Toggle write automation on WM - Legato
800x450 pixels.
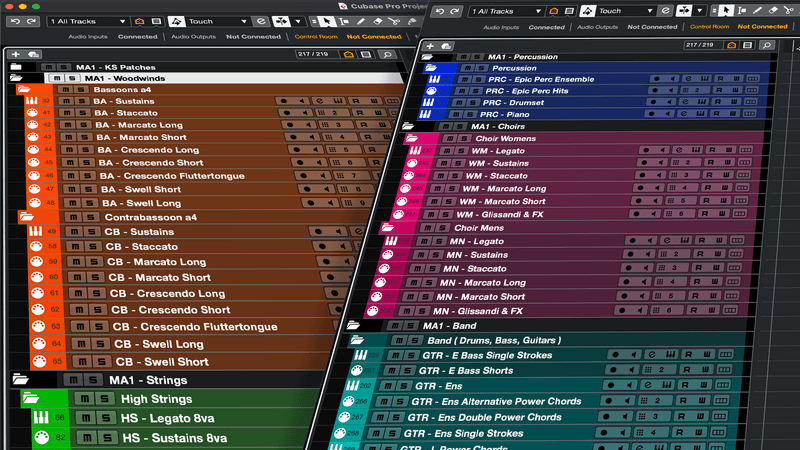click(x=729, y=151)
